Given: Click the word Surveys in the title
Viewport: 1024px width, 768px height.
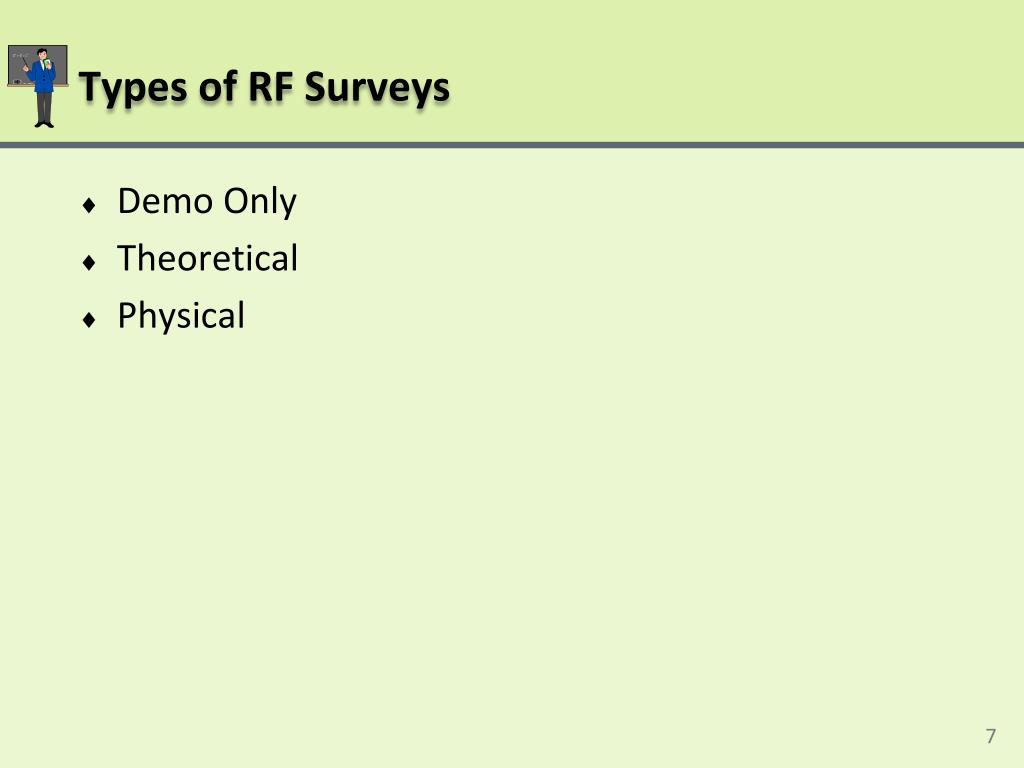Looking at the screenshot, I should coord(377,88).
